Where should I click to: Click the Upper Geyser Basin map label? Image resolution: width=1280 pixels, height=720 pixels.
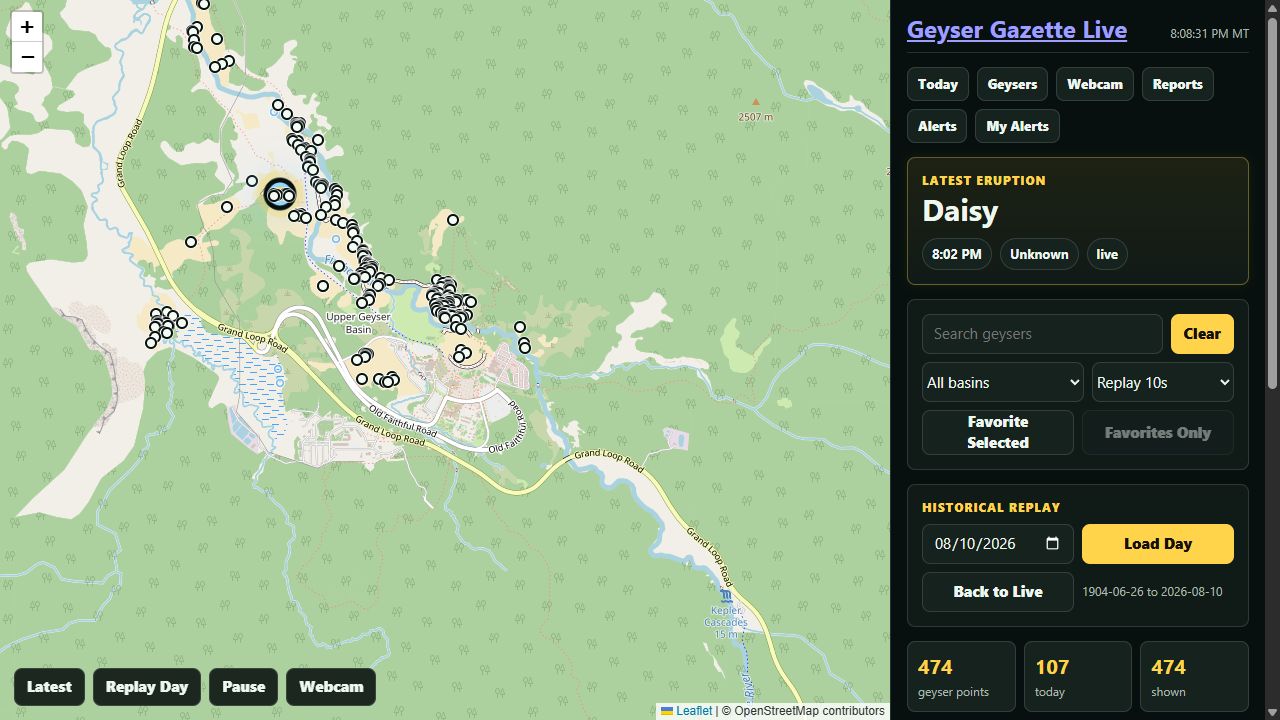(x=356, y=323)
